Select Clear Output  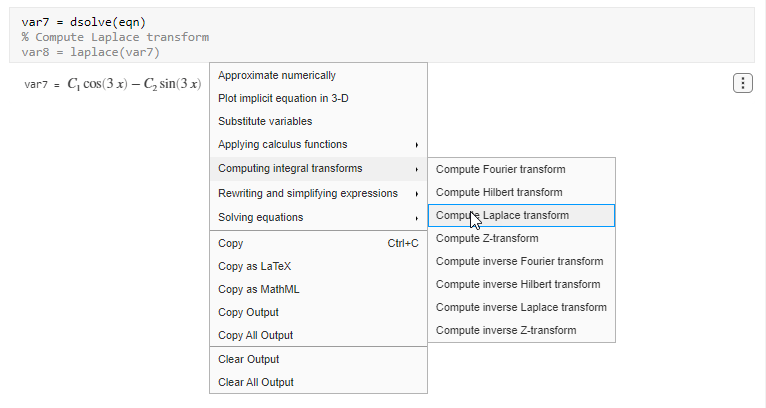point(249,359)
